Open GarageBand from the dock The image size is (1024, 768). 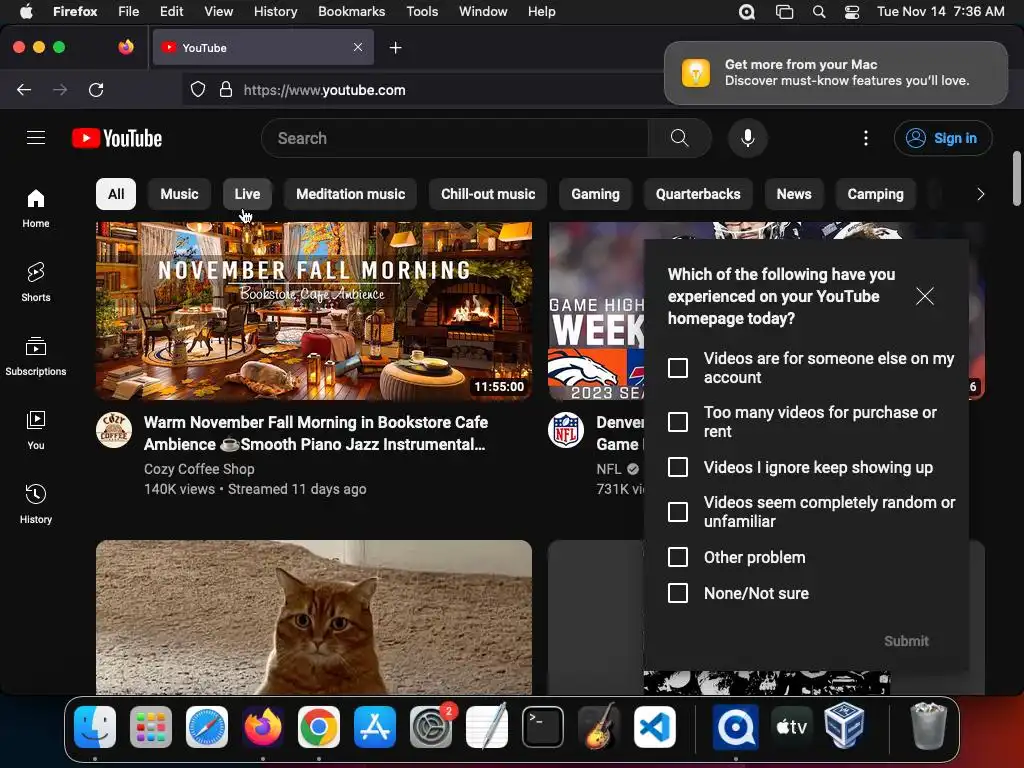599,727
